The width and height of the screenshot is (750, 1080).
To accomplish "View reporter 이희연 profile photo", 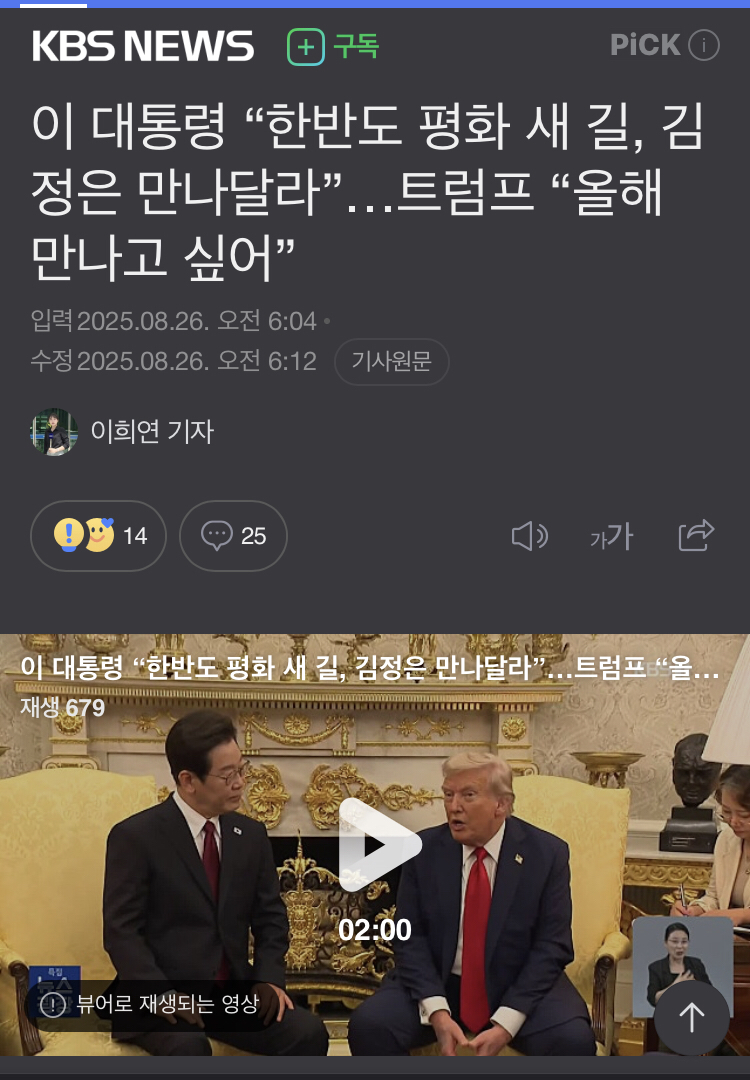I will [54, 432].
